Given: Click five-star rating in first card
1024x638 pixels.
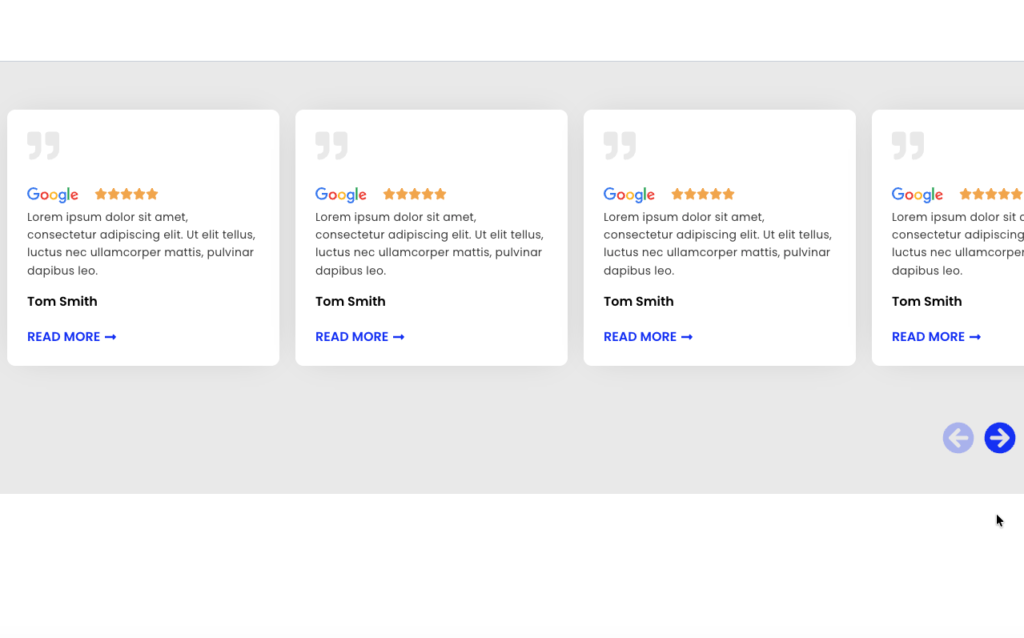Looking at the screenshot, I should coord(126,194).
